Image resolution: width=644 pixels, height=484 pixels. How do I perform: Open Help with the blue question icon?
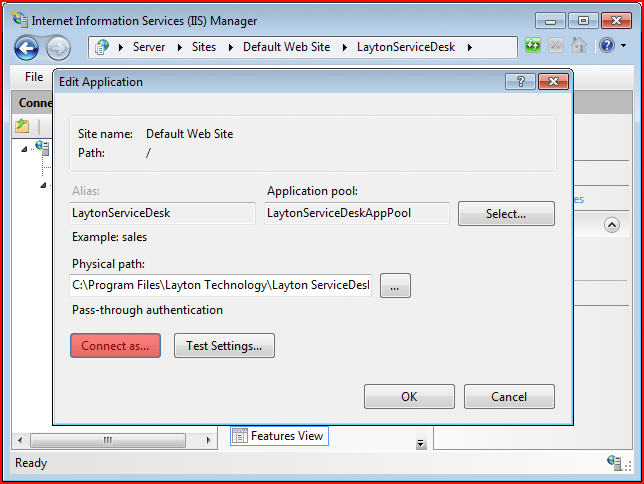[x=607, y=45]
